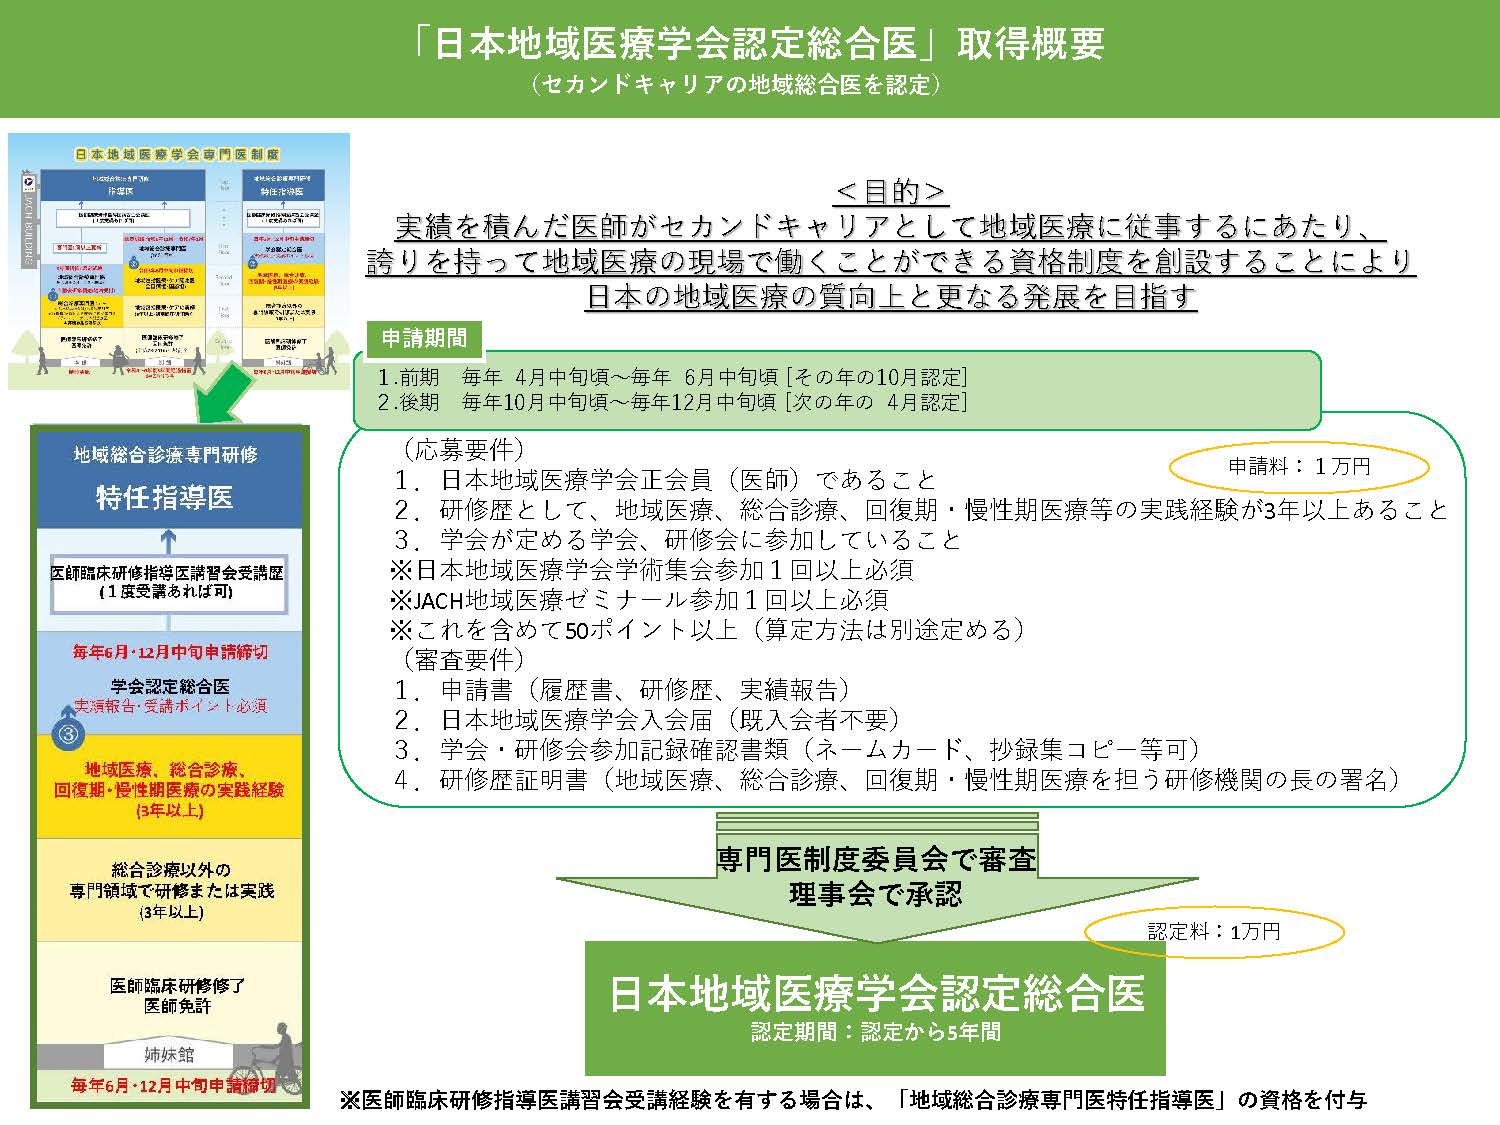Image resolution: width=1500 pixels, height=1125 pixels.
Task: Click the 医師臨床研修修了 医師免許 block
Action: 177,995
